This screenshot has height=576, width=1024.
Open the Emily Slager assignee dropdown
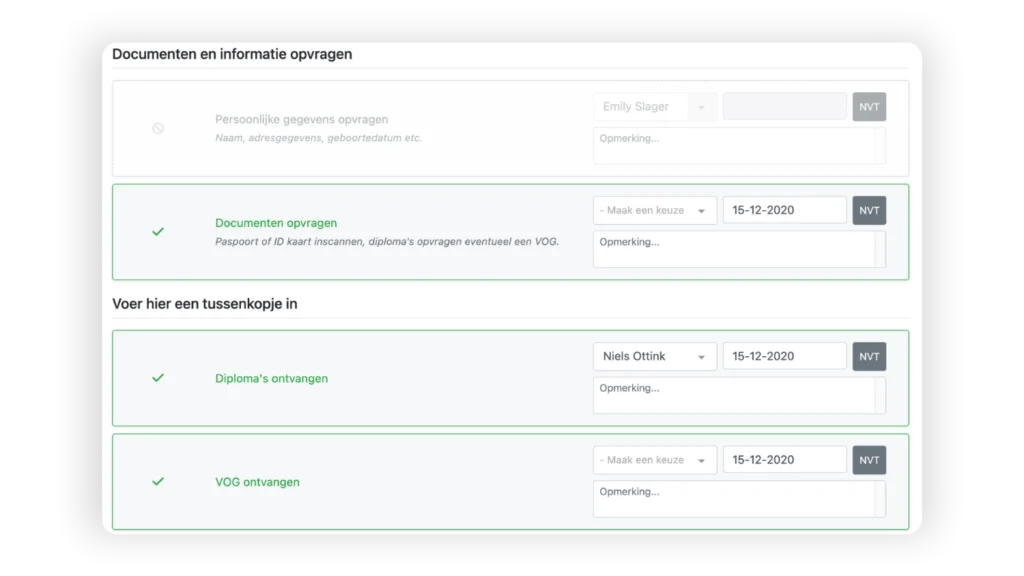tap(654, 107)
